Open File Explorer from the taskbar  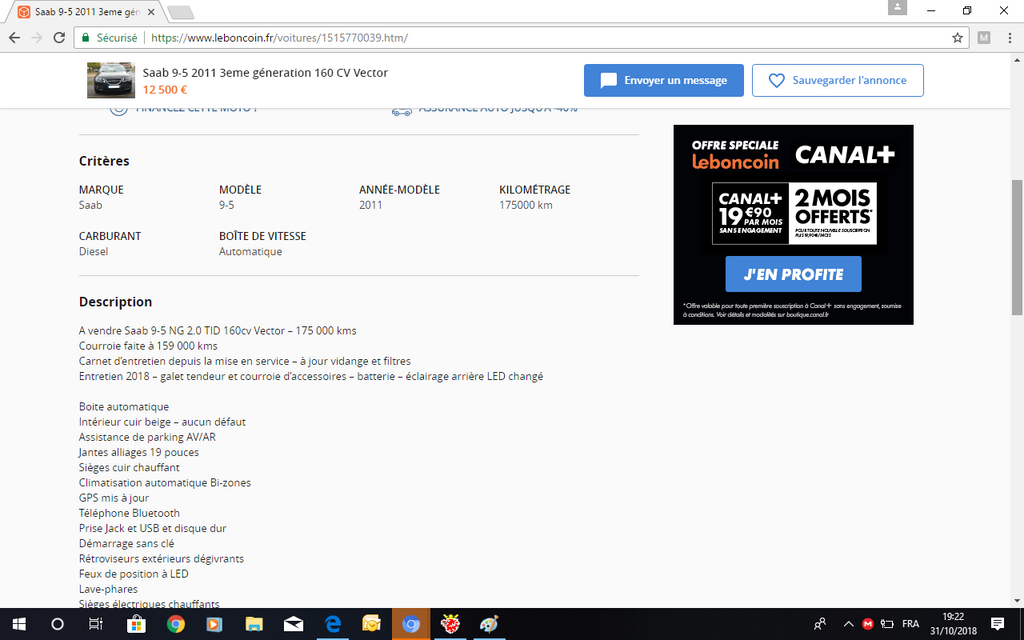click(x=254, y=624)
